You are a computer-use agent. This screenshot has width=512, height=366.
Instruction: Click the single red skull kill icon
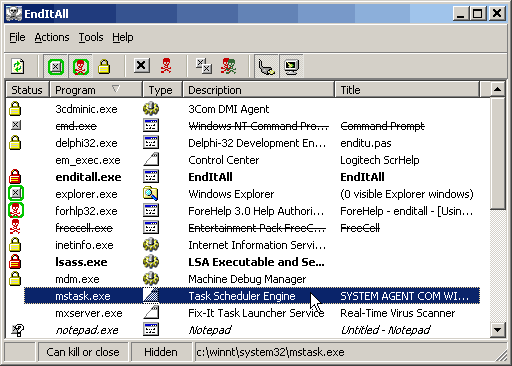pyautogui.click(x=166, y=66)
